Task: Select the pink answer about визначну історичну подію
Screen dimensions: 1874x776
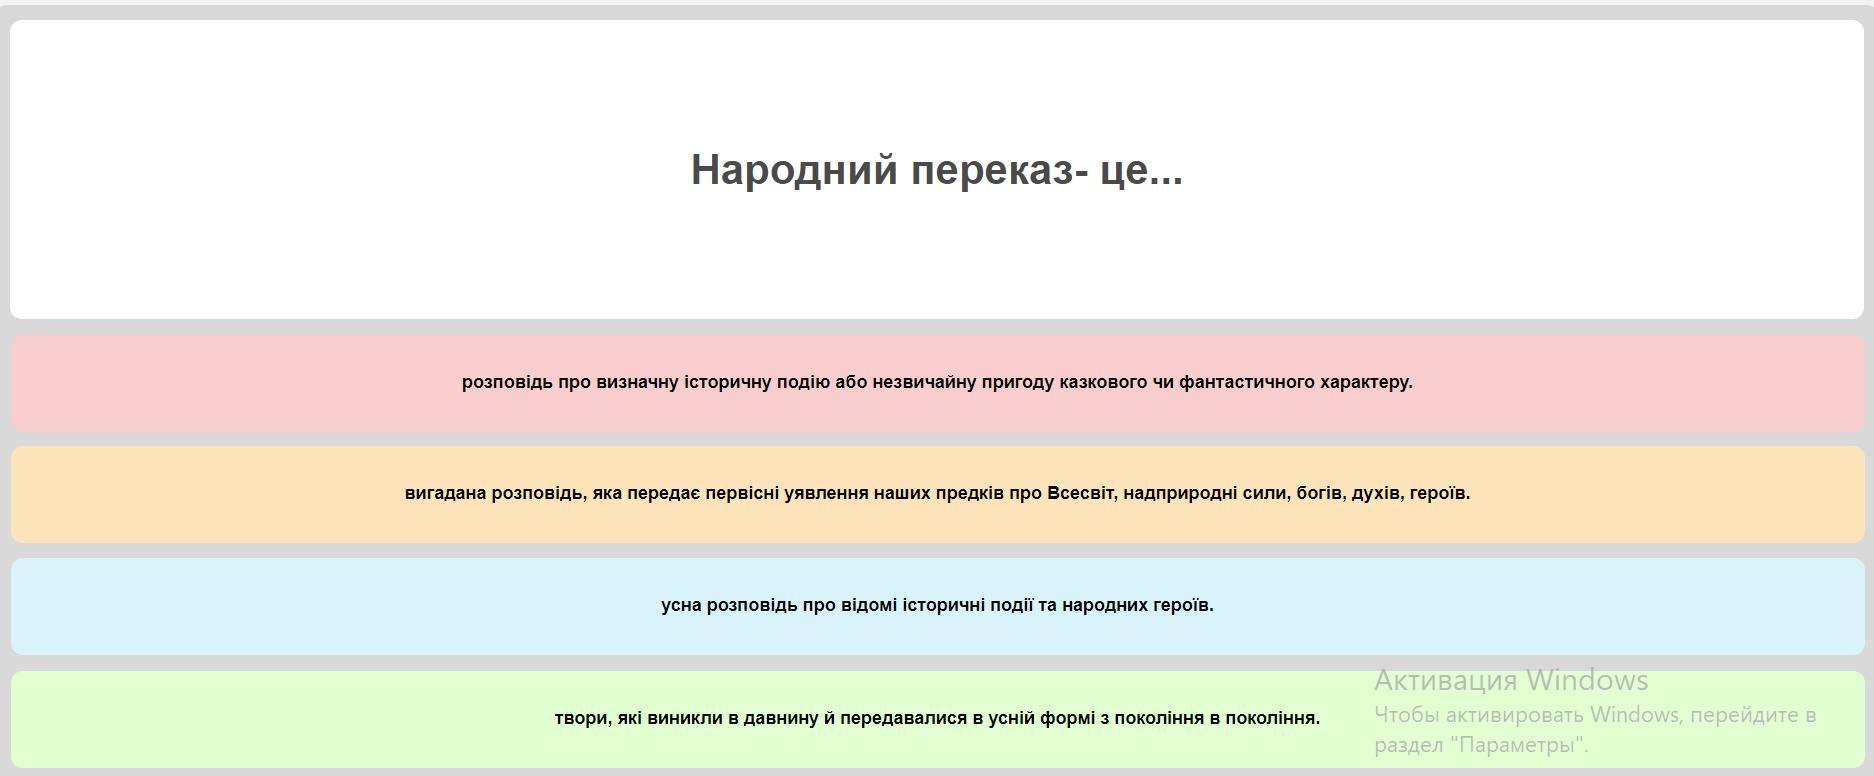Action: click(937, 383)
